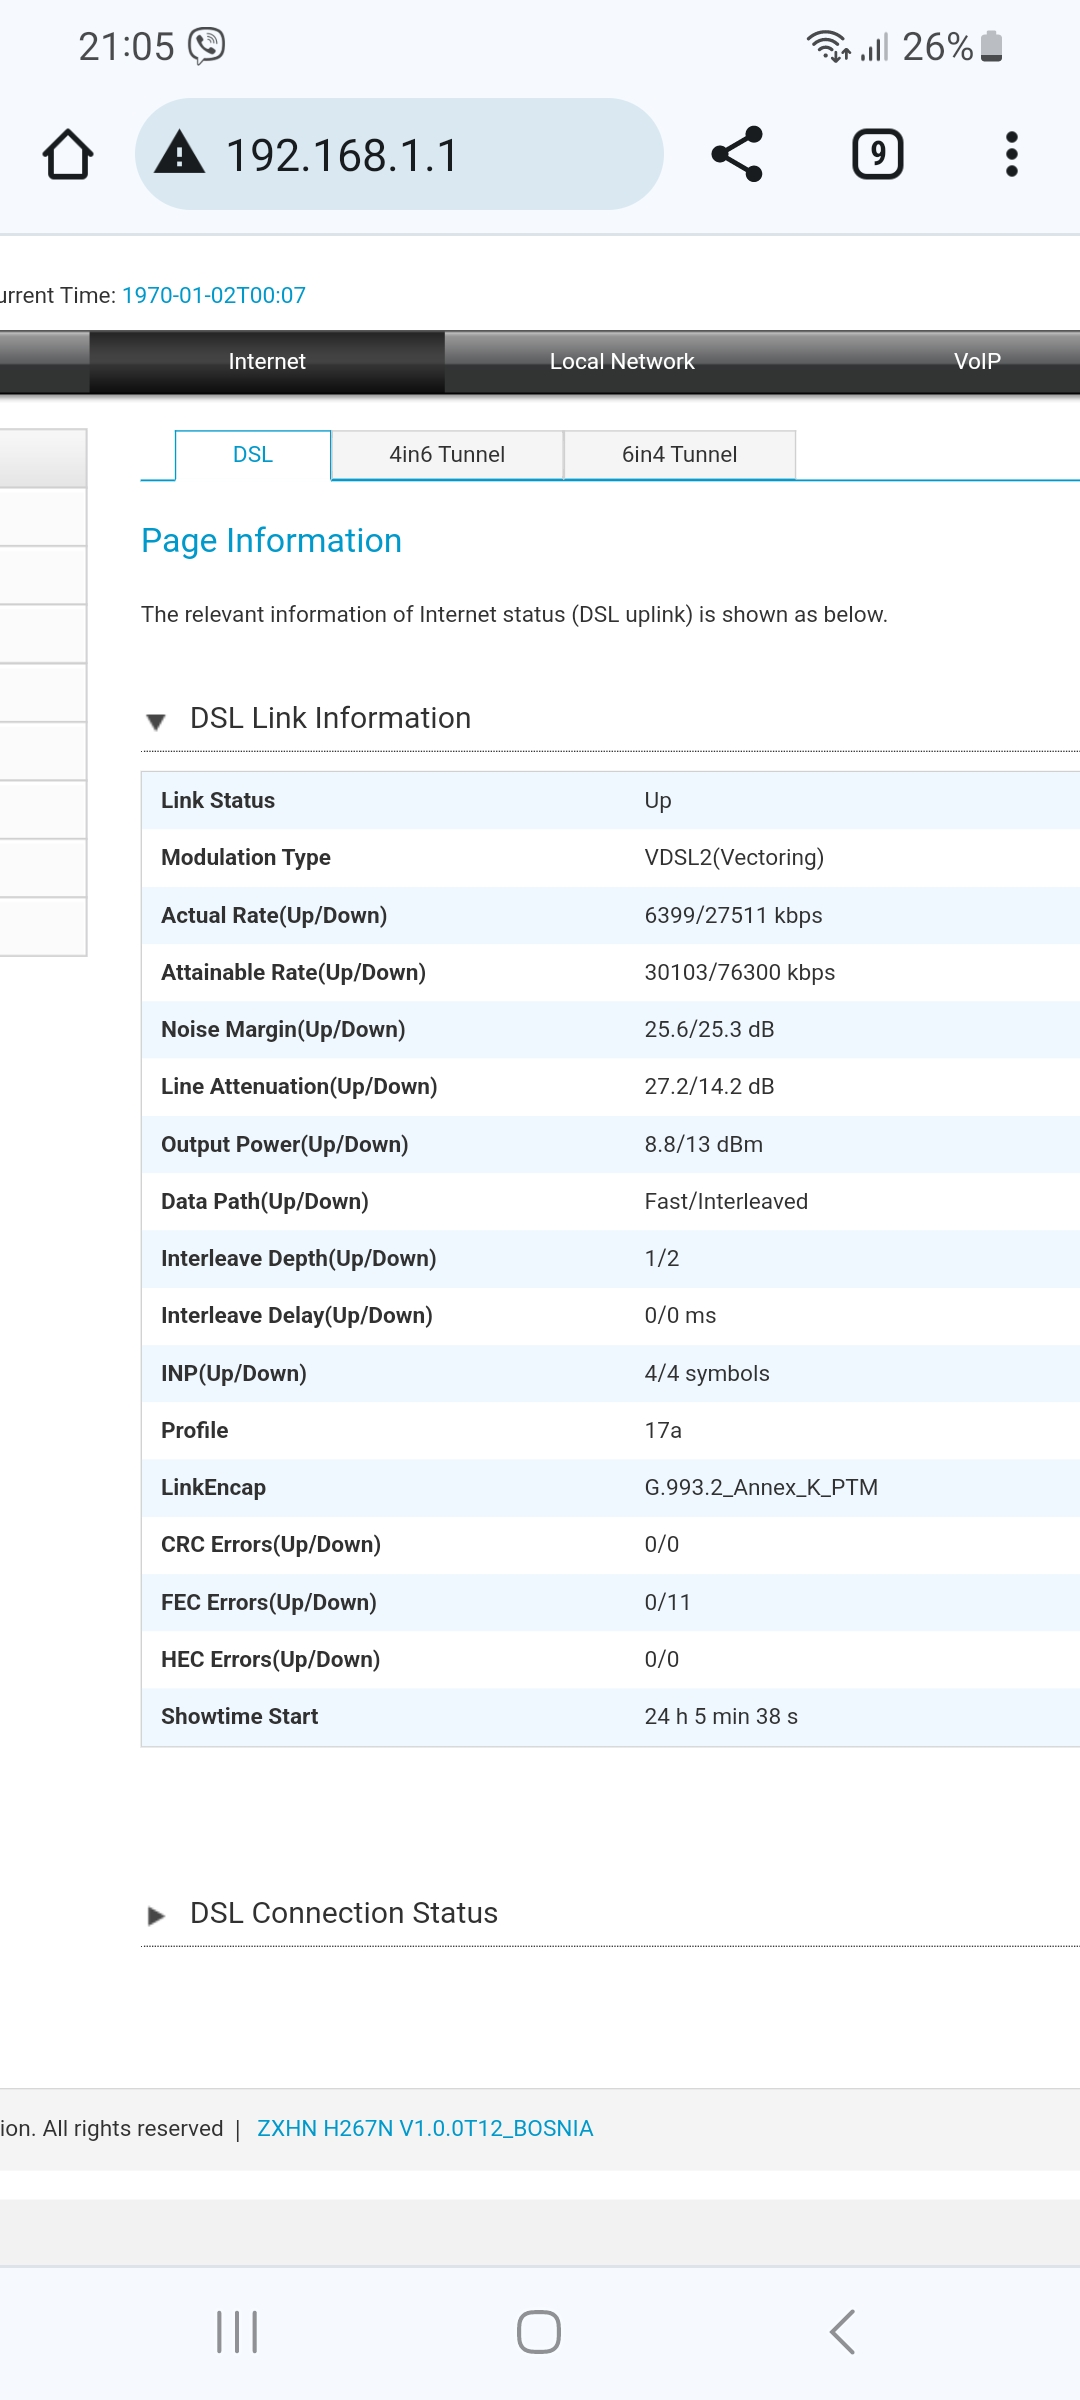Open the Internet main menu tab
The width and height of the screenshot is (1080, 2400).
267,361
